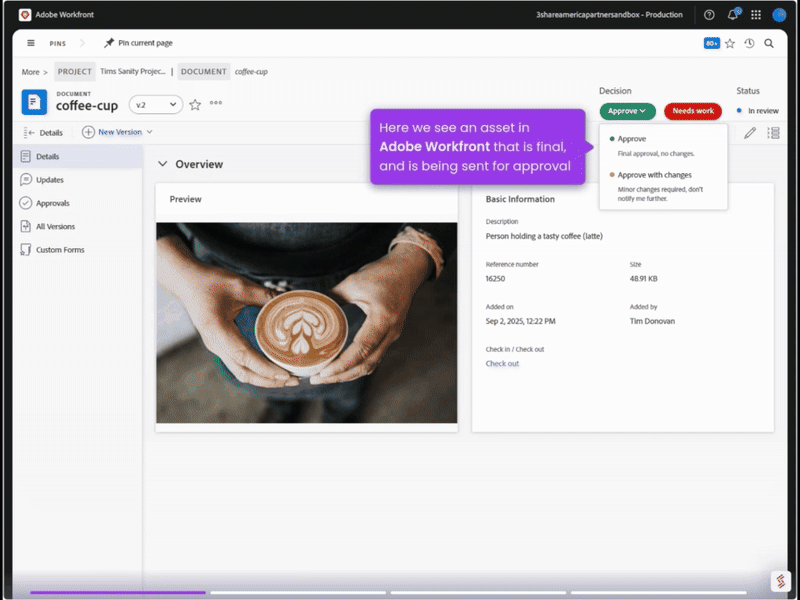
Task: Favorite the coffee-cup document with the star
Action: [195, 105]
